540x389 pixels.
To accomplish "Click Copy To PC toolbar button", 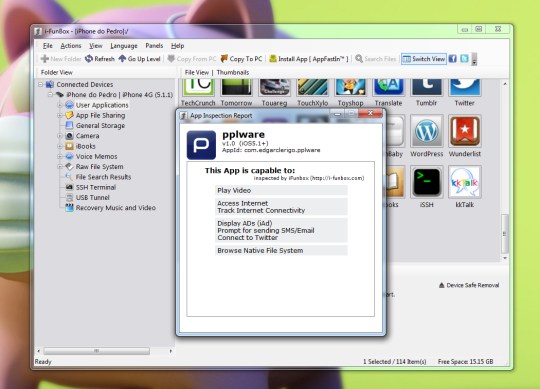I will tap(241, 59).
